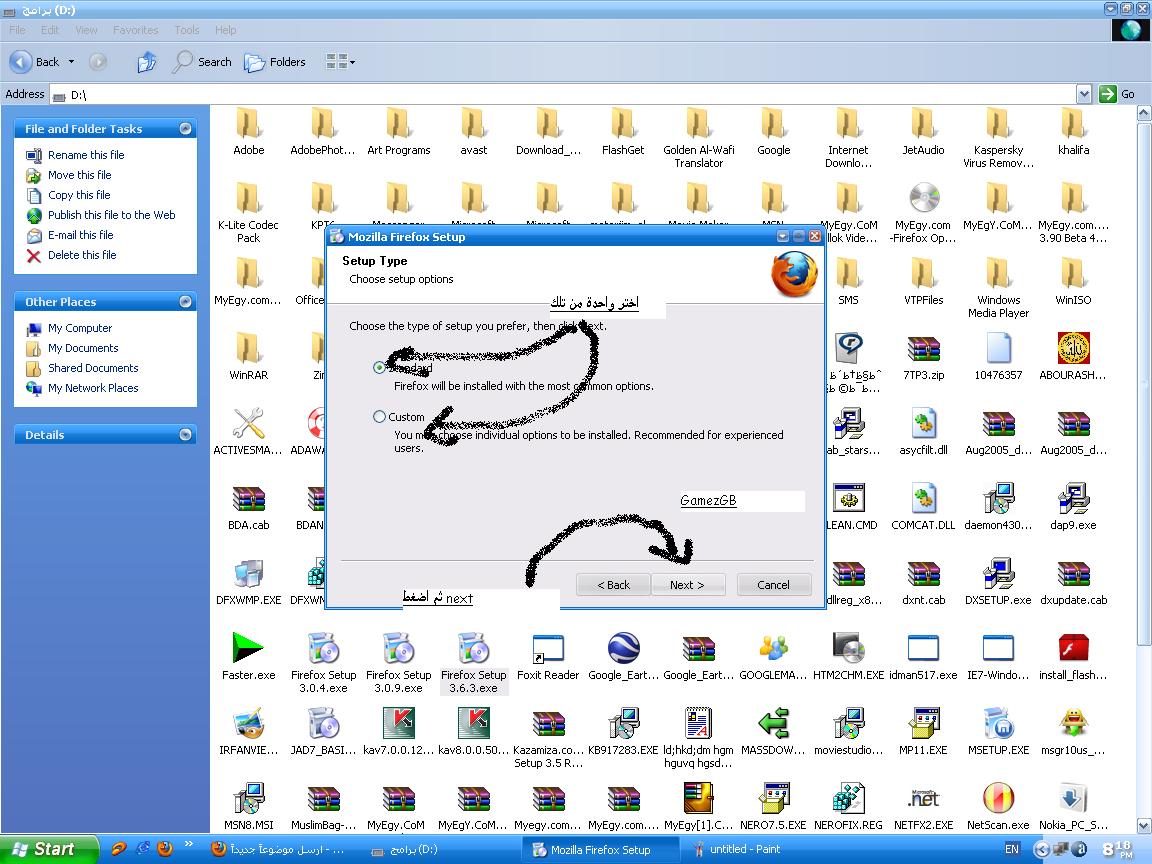Select the MASSDOW... green arrows icon
The height and width of the screenshot is (864, 1152).
[x=773, y=723]
